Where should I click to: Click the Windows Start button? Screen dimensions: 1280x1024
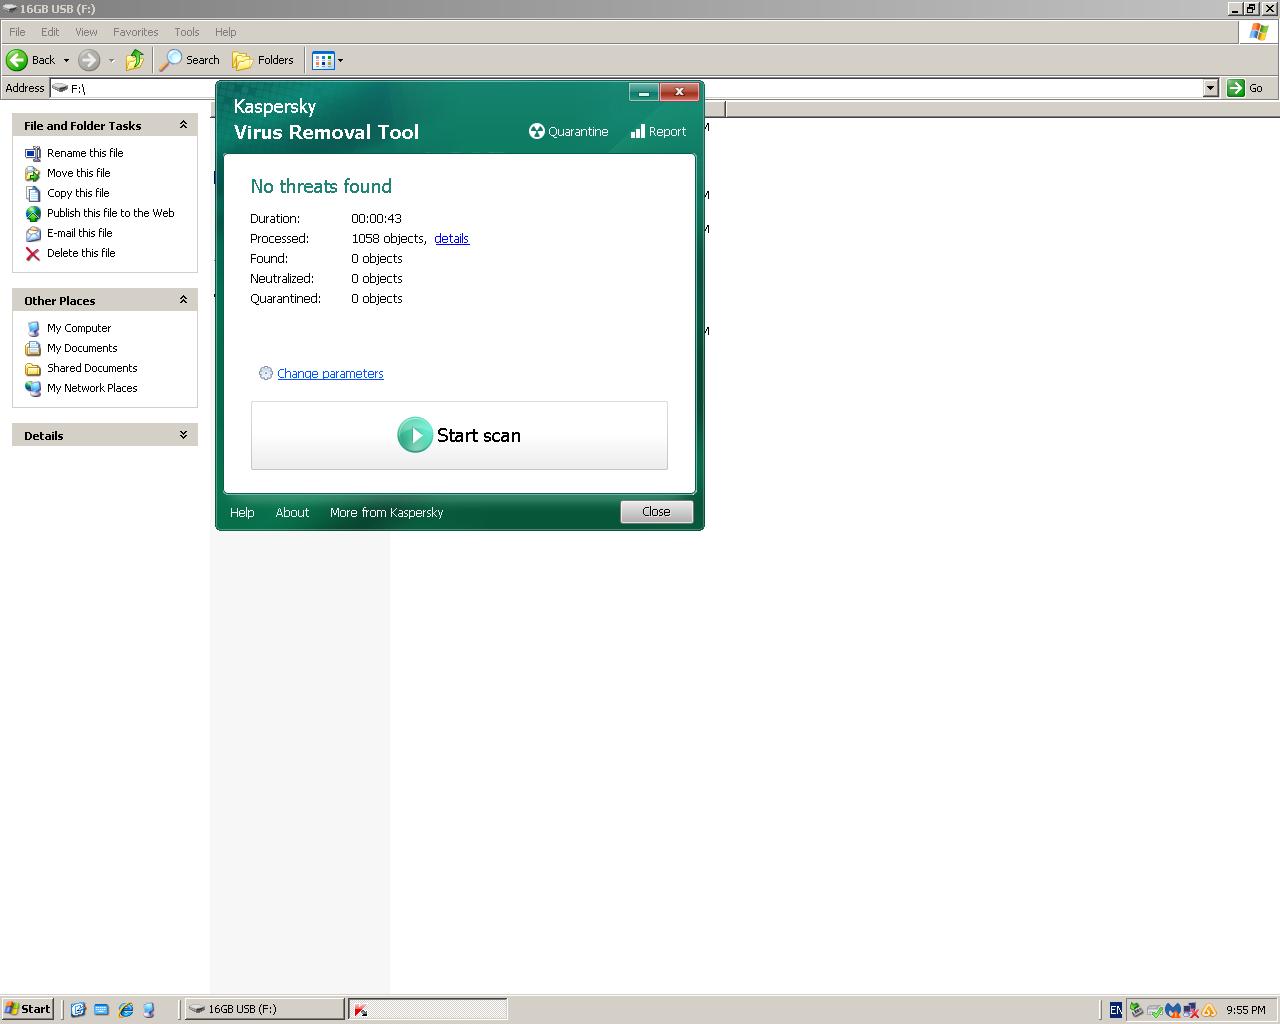point(28,1009)
